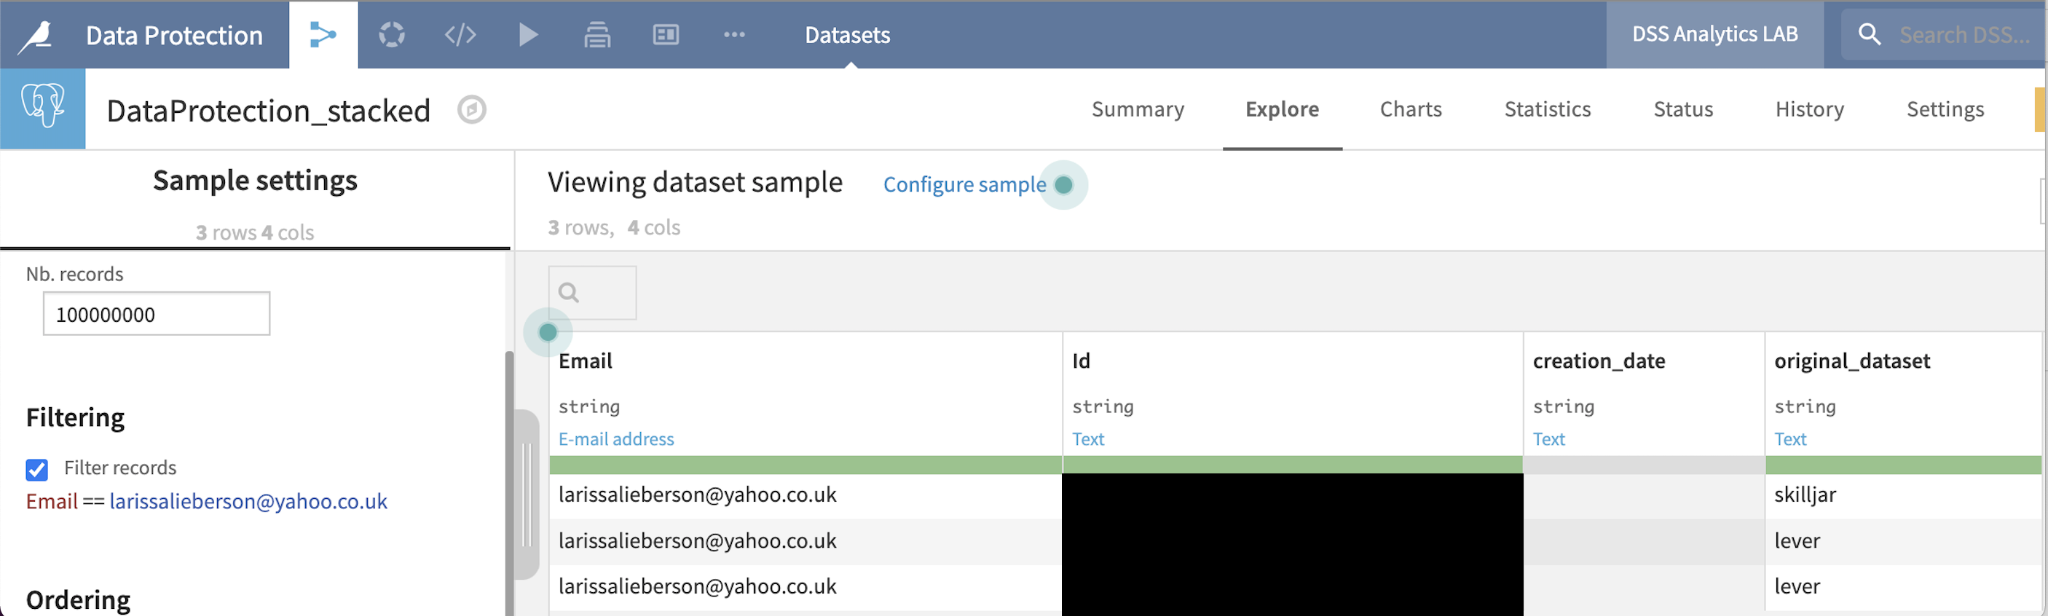Click the compass icon beside dataset name

(x=472, y=109)
